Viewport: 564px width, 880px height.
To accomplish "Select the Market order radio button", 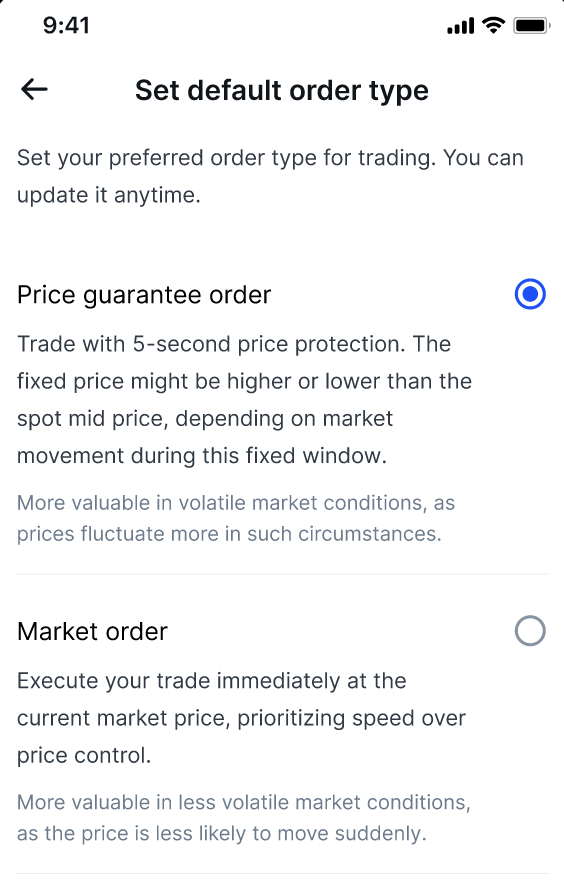I will click(530, 631).
